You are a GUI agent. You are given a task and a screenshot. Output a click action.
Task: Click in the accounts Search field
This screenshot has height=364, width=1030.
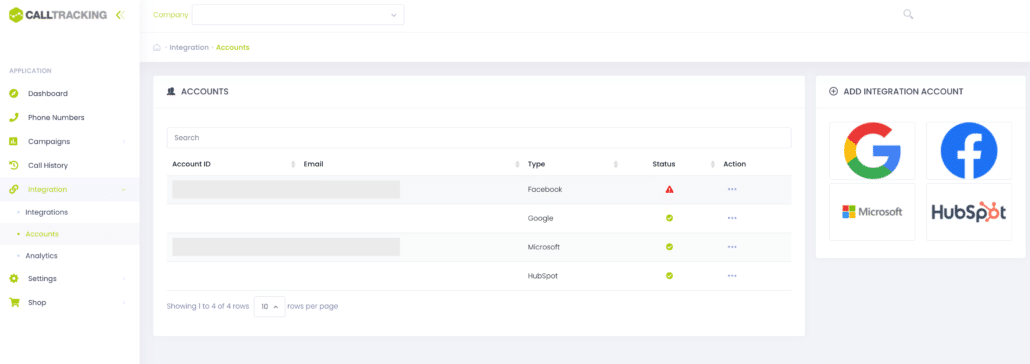[x=479, y=138]
